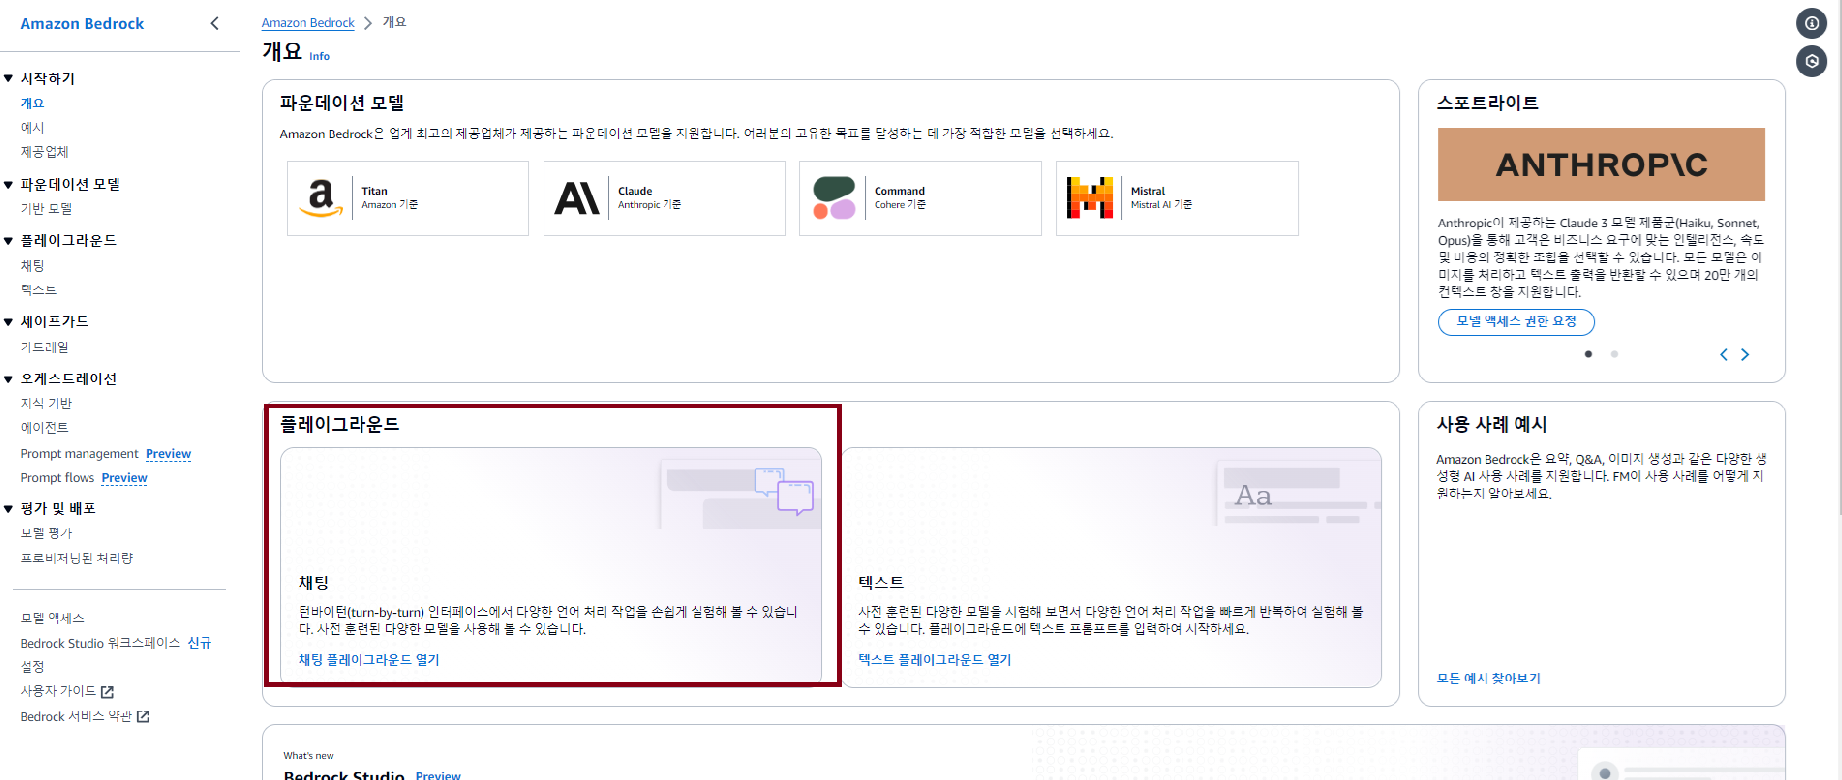Click the Claude model name text

click(635, 191)
